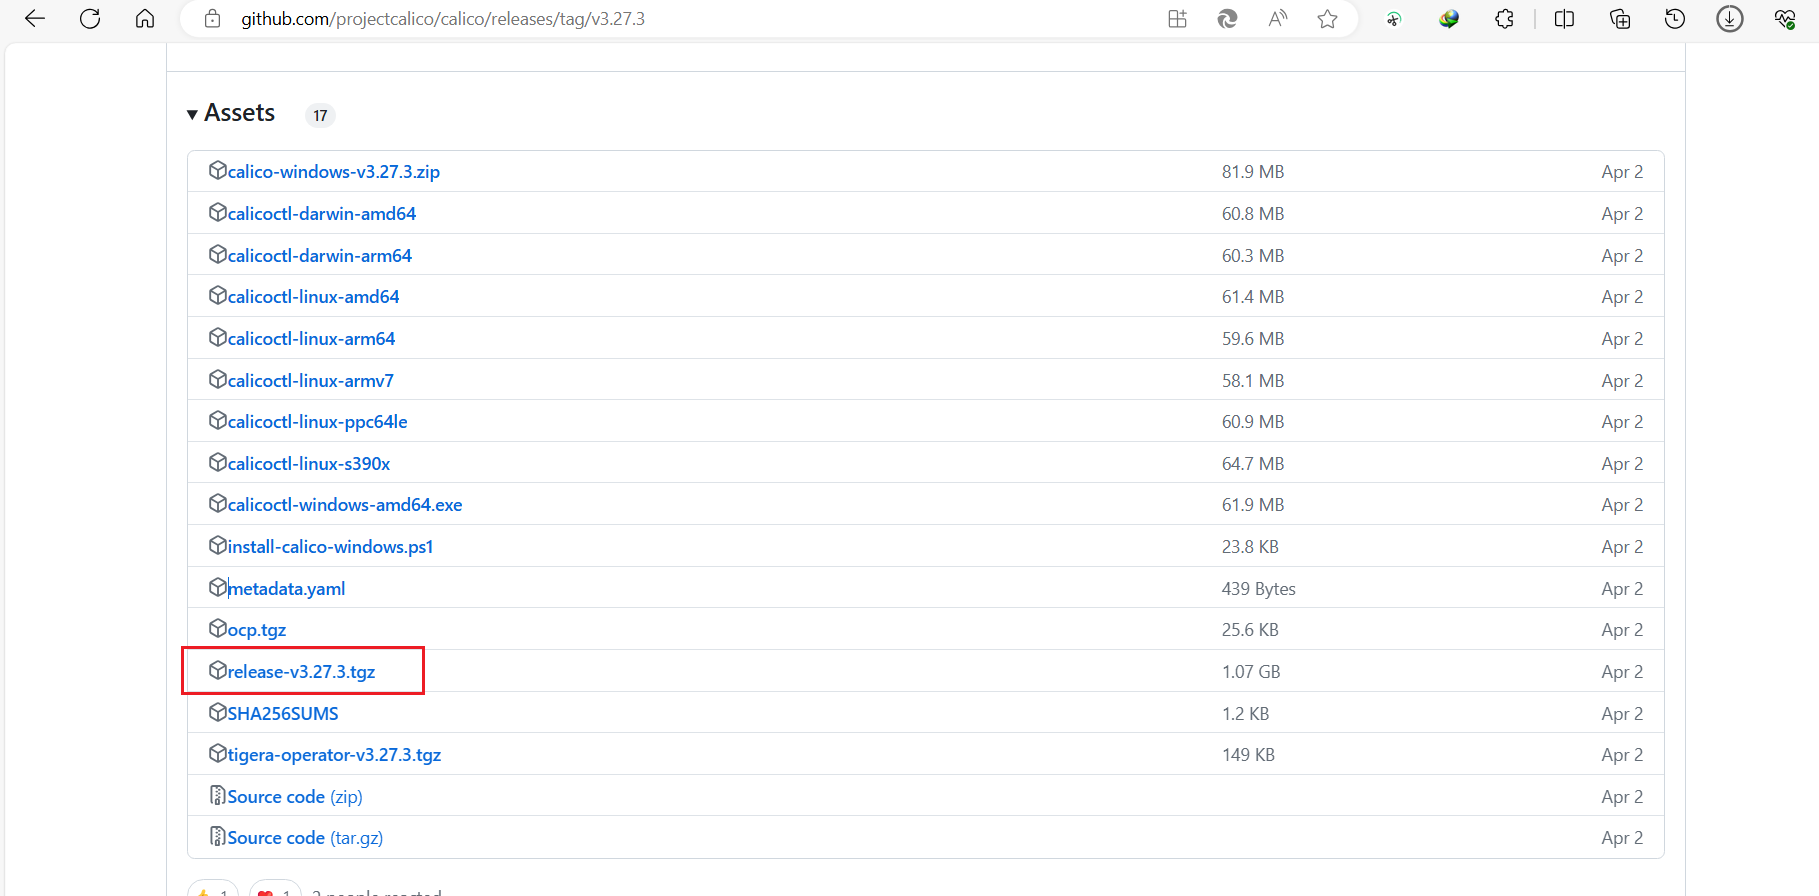Click the 1.07 GB size text

pos(1251,672)
